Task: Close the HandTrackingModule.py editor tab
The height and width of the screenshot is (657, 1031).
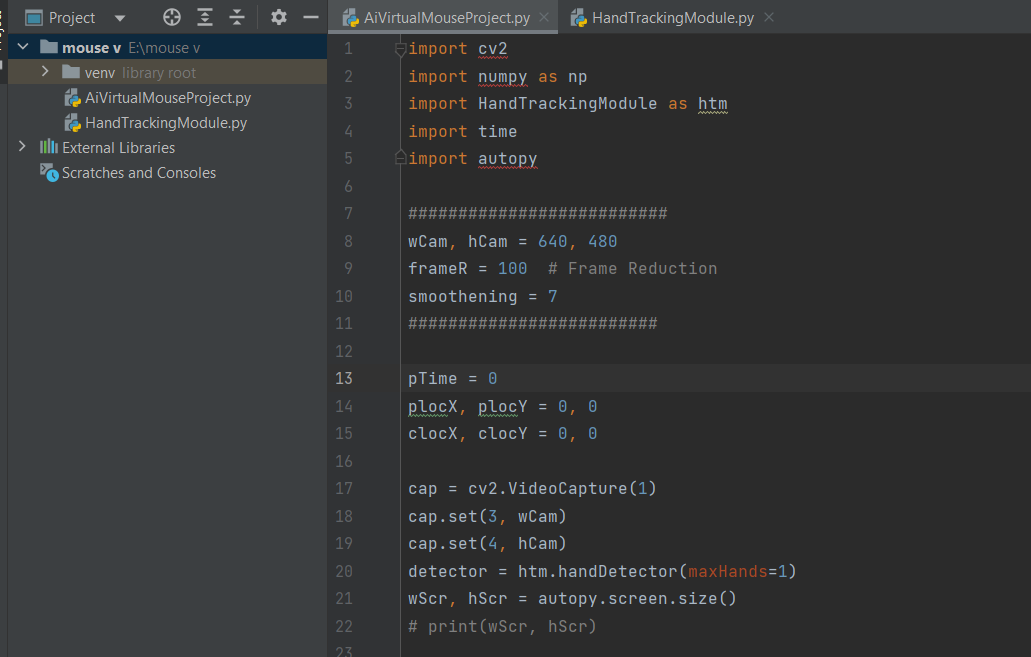Action: coord(768,17)
